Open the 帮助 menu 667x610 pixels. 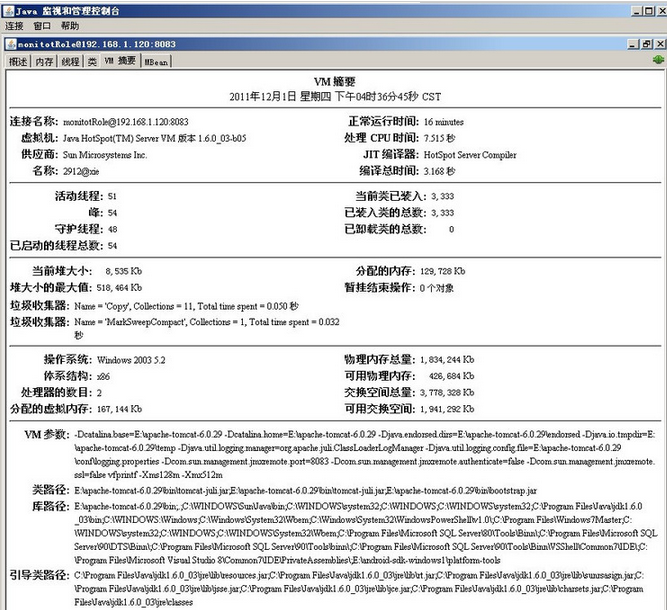[x=70, y=26]
